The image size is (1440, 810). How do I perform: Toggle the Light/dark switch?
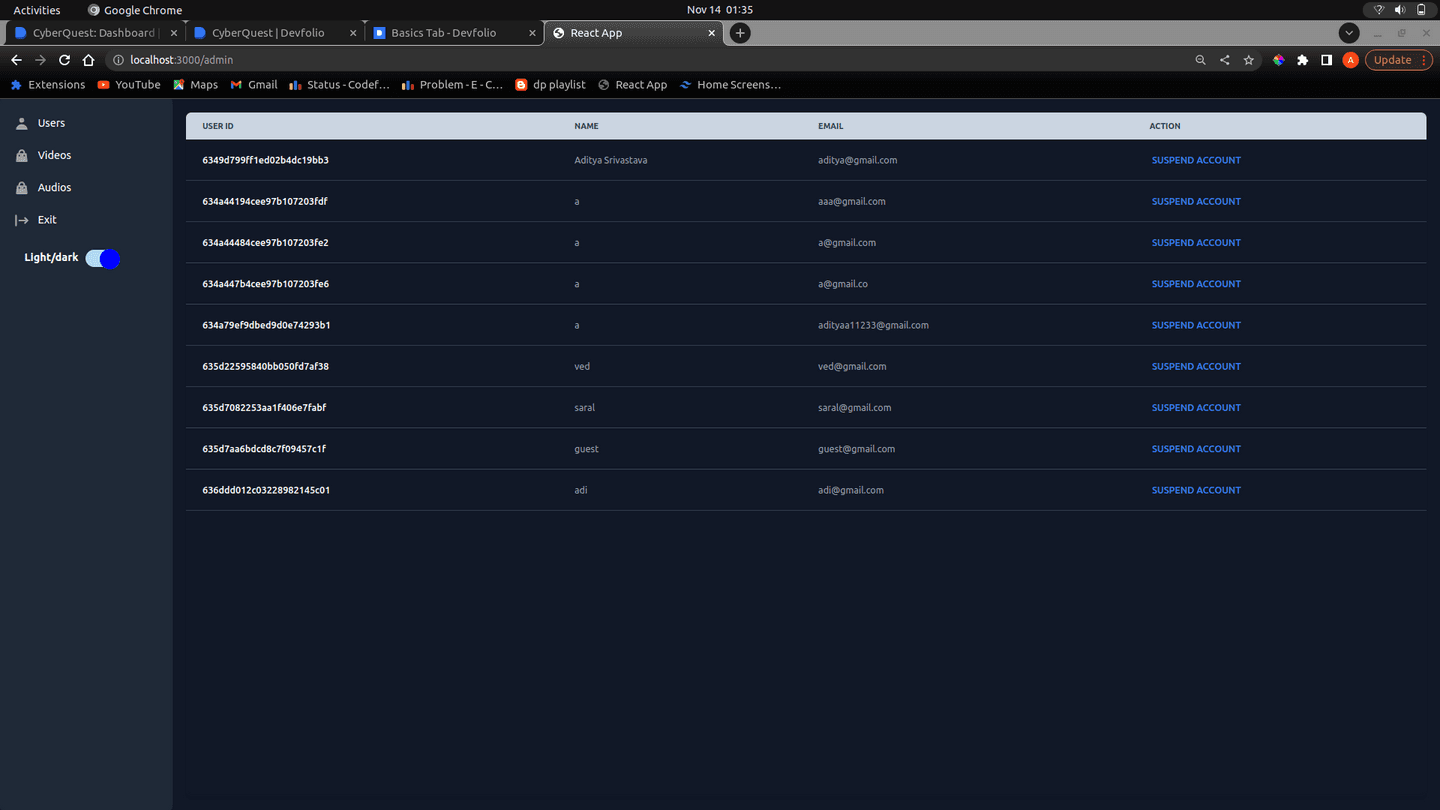click(x=103, y=259)
